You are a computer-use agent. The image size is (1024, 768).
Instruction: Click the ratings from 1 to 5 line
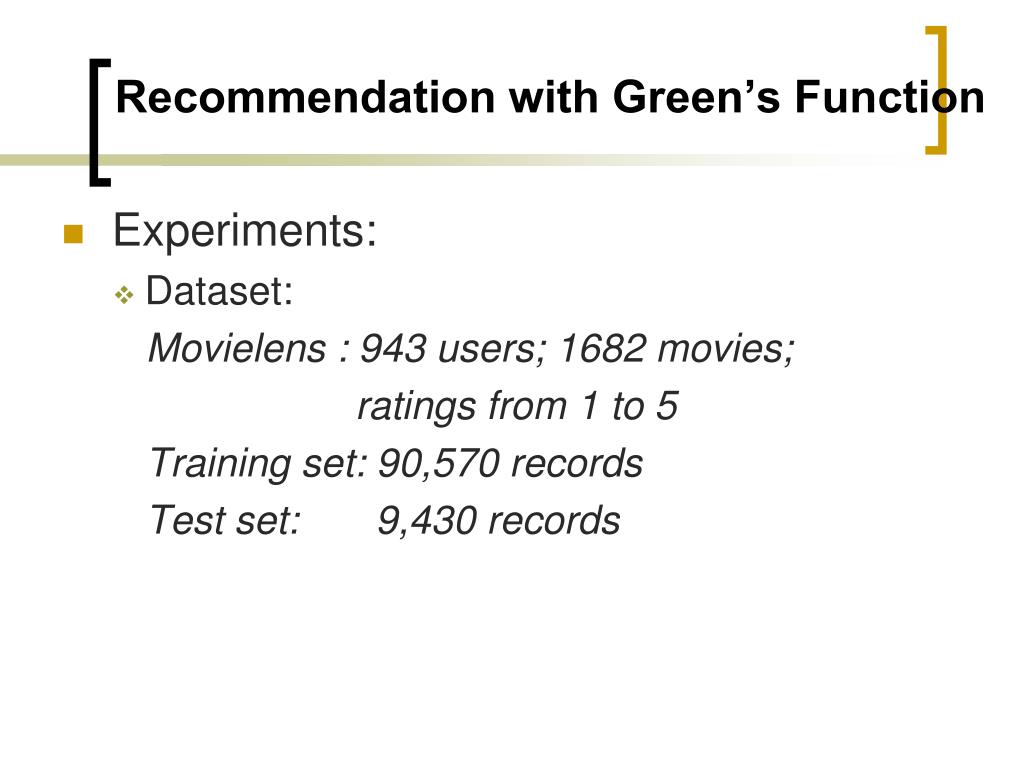click(x=518, y=405)
